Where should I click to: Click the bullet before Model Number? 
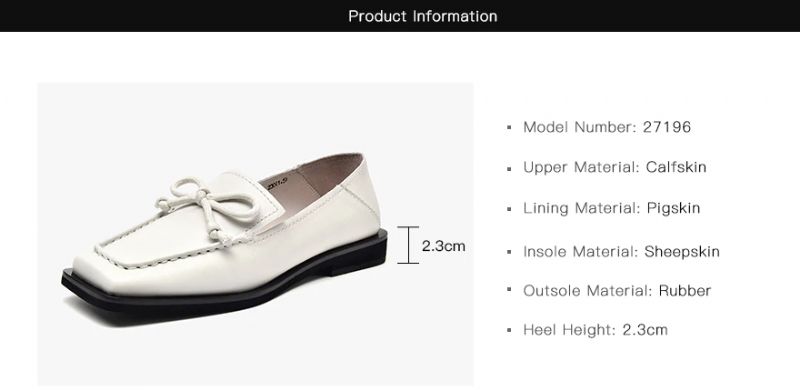coord(509,127)
